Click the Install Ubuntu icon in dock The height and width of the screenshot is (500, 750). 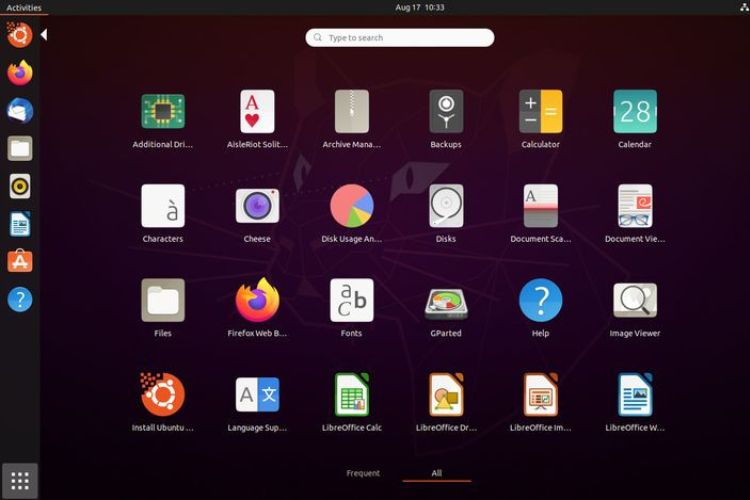[x=20, y=35]
